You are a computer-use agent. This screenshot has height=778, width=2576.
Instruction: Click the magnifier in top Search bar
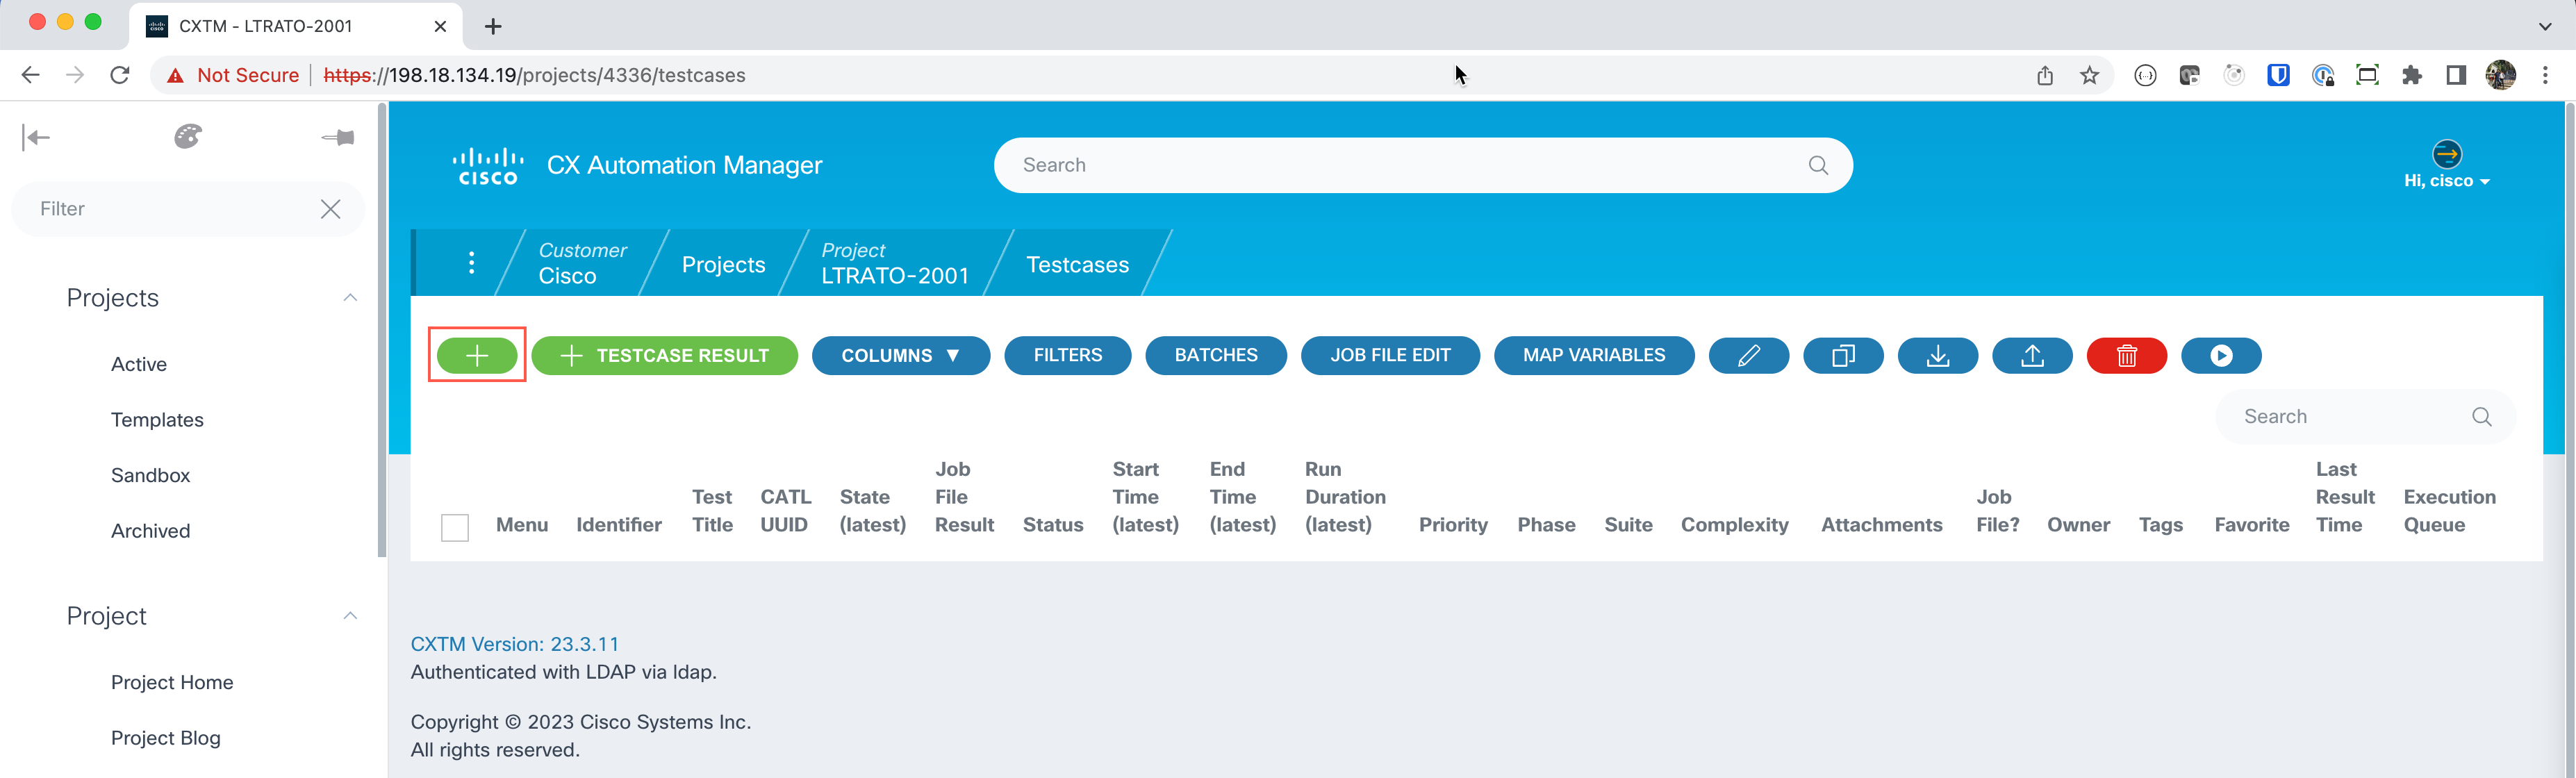point(1818,165)
